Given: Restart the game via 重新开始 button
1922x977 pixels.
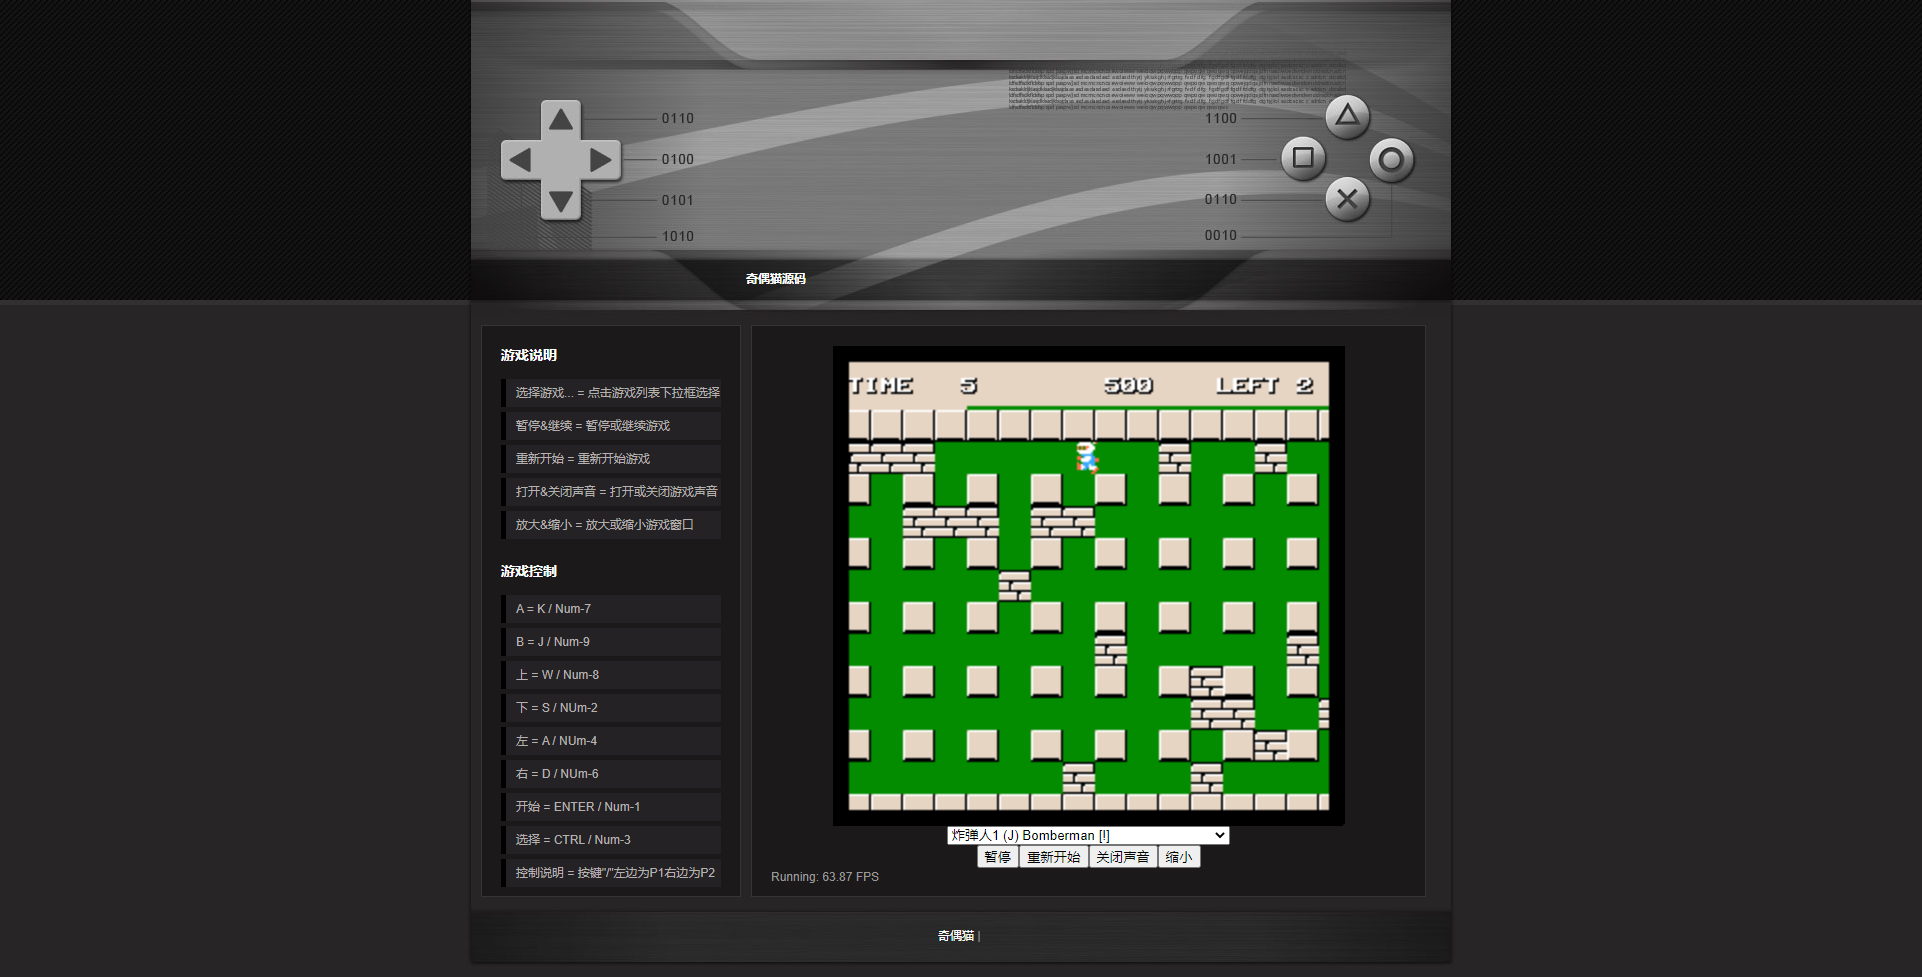Looking at the screenshot, I should (x=1053, y=857).
